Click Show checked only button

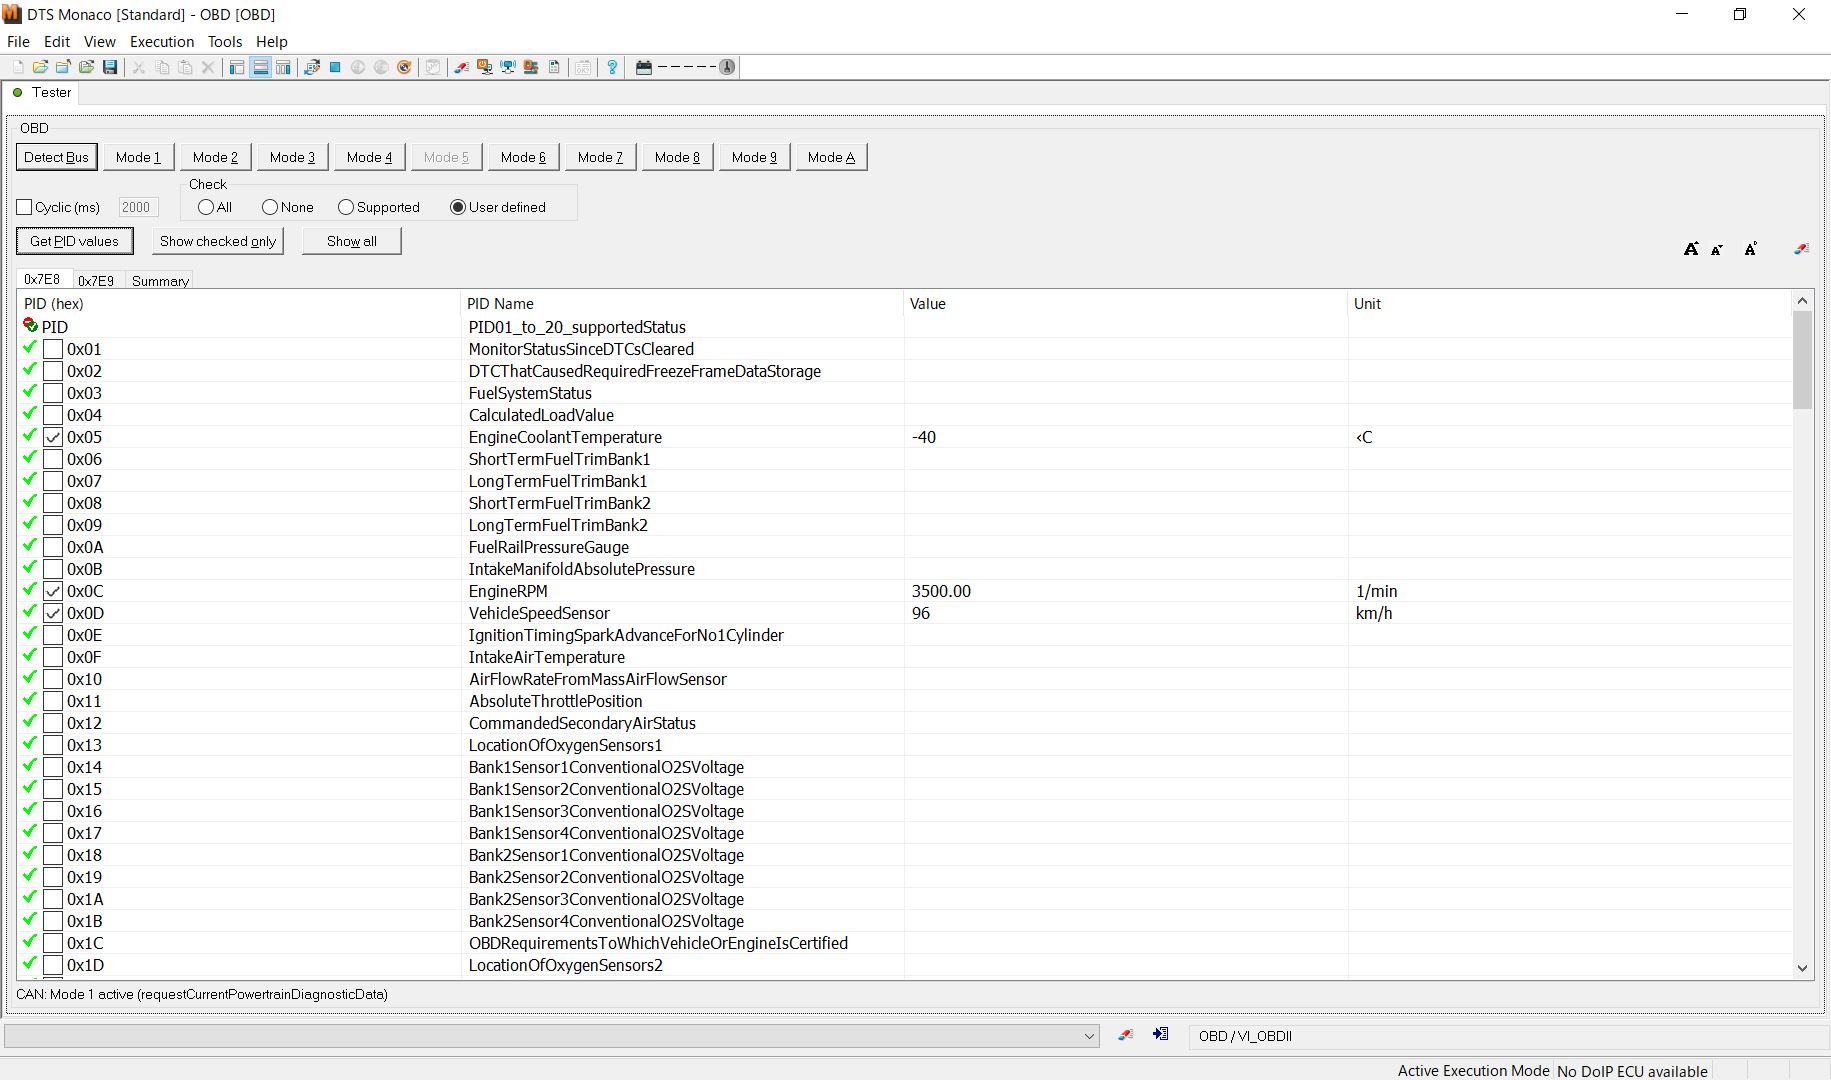[218, 241]
